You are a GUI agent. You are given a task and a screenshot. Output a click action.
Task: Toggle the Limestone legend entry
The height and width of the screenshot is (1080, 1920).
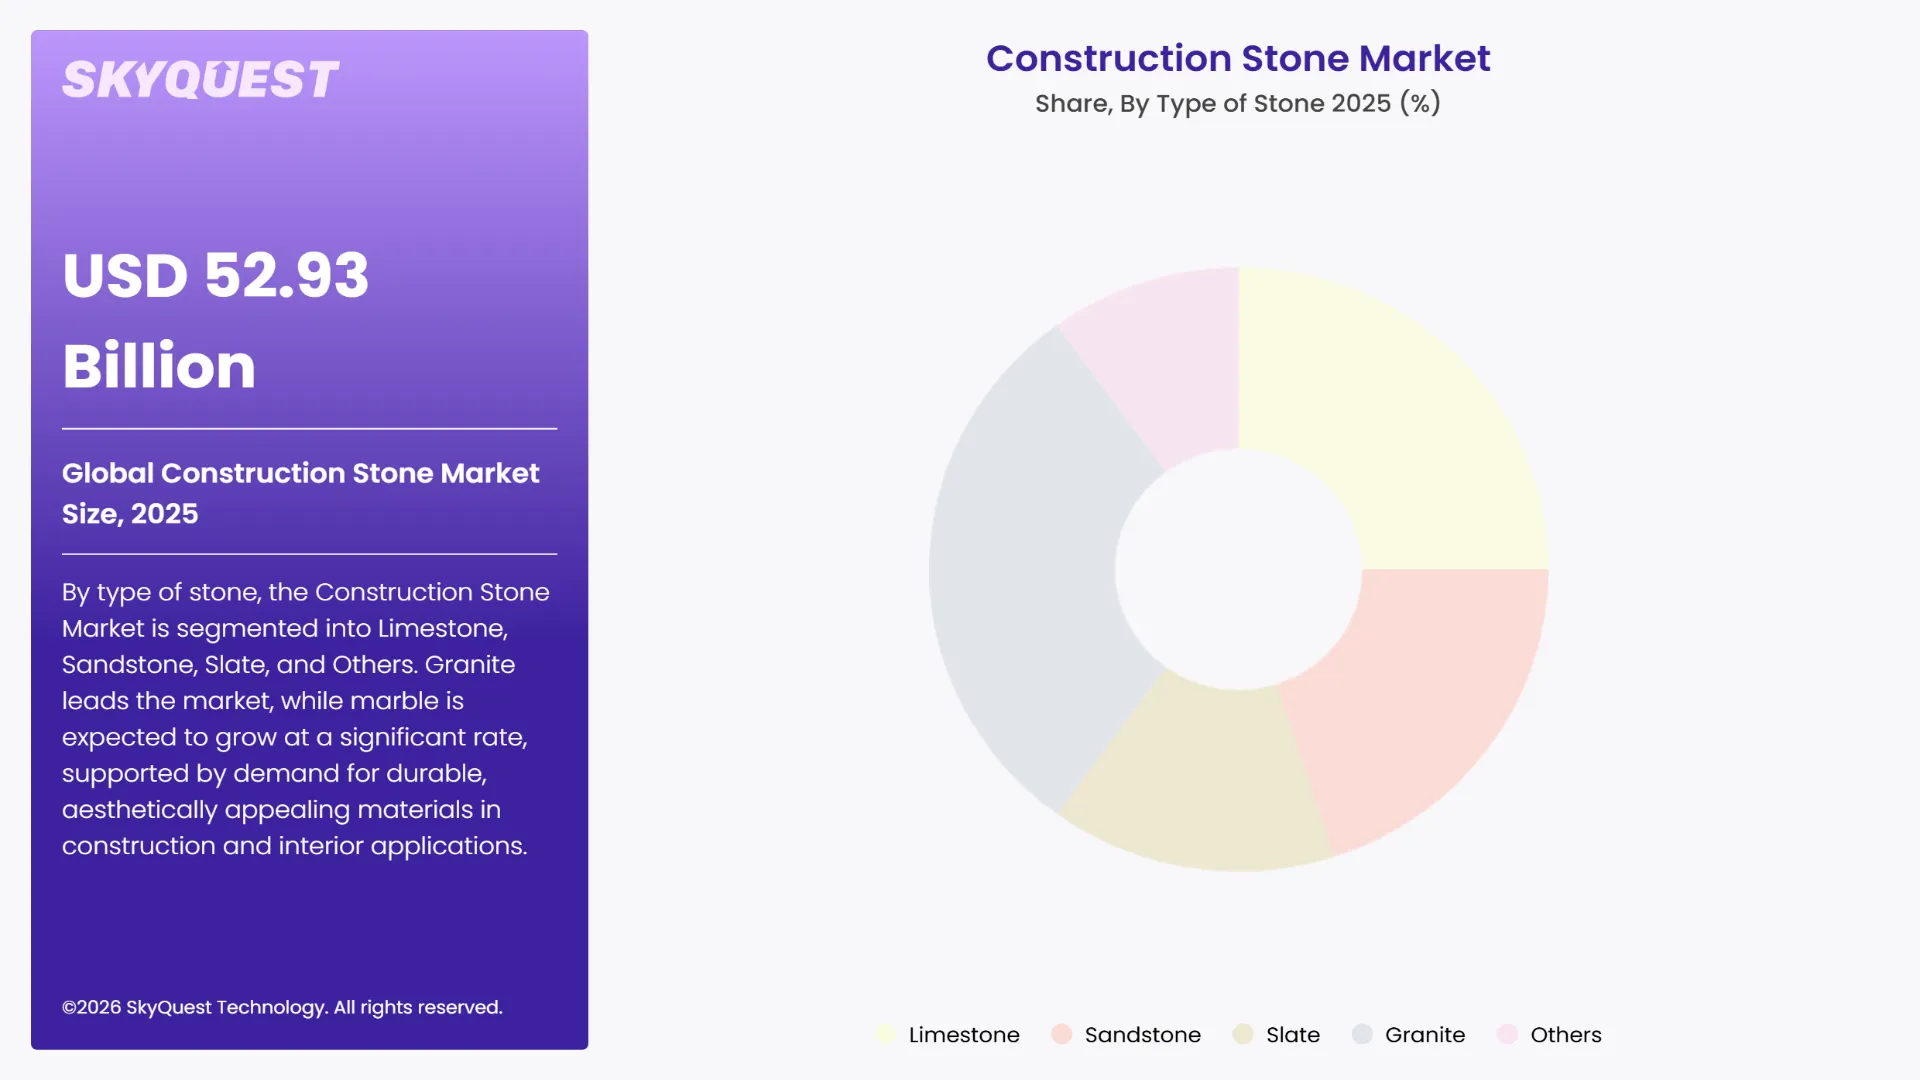[948, 1035]
